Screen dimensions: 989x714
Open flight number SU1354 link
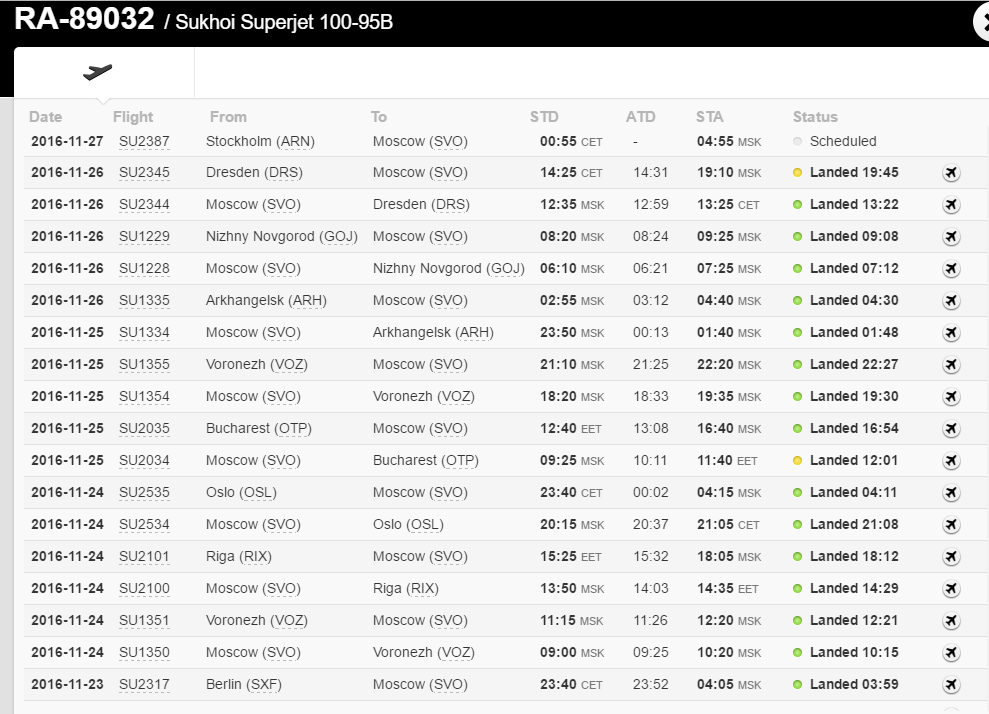144,397
